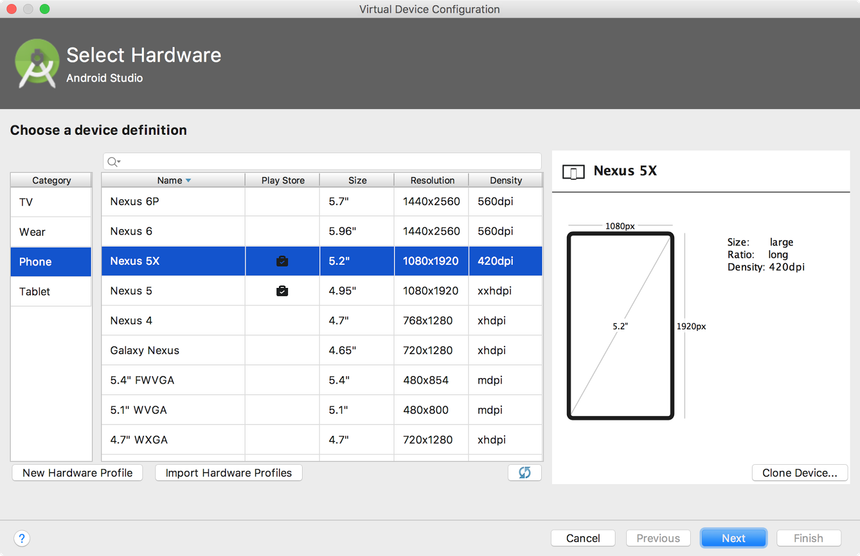Choose the Wear category
Screen dimensions: 860x556
tap(50, 232)
